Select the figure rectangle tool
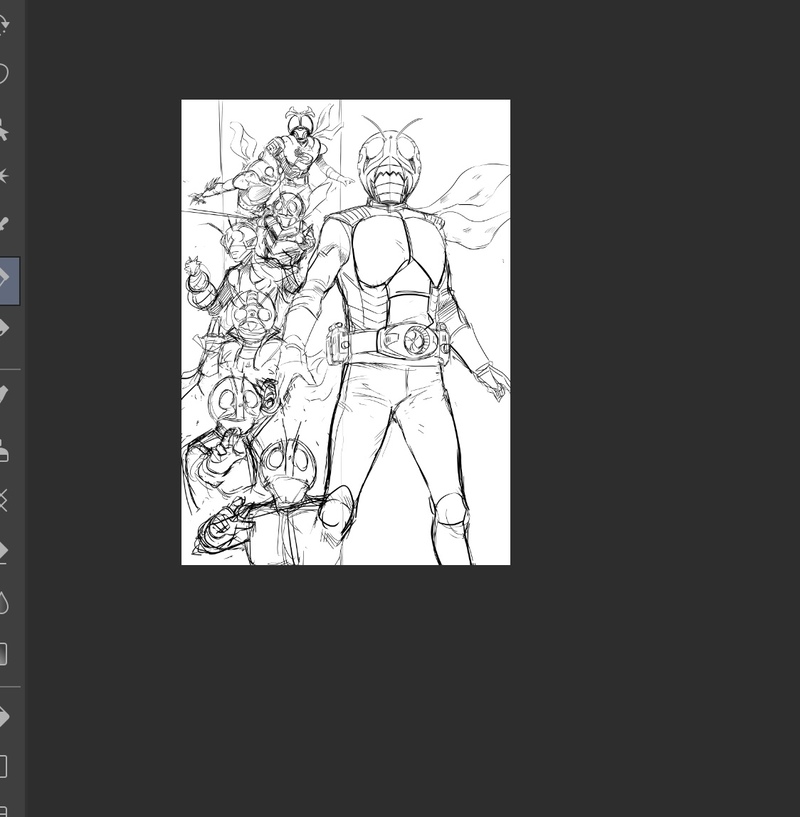 pos(3,766)
